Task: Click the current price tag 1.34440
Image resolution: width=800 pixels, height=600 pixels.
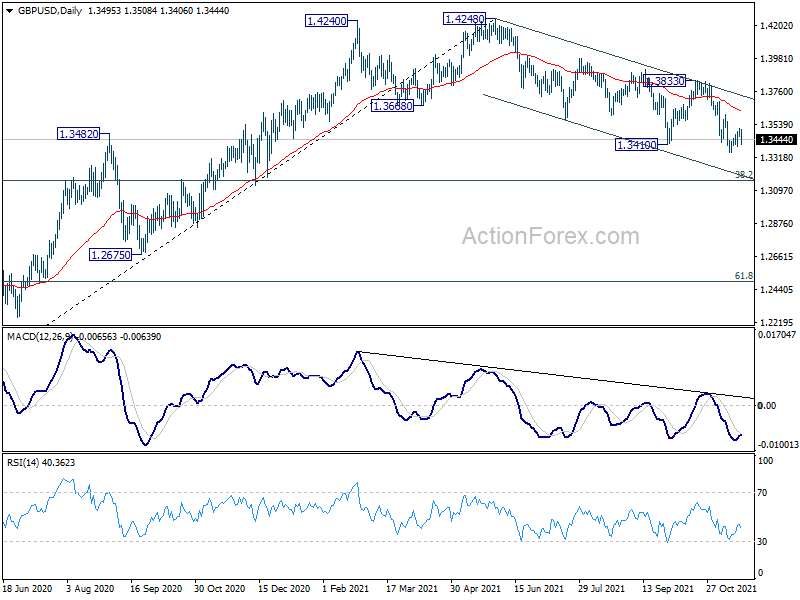Action: click(776, 140)
